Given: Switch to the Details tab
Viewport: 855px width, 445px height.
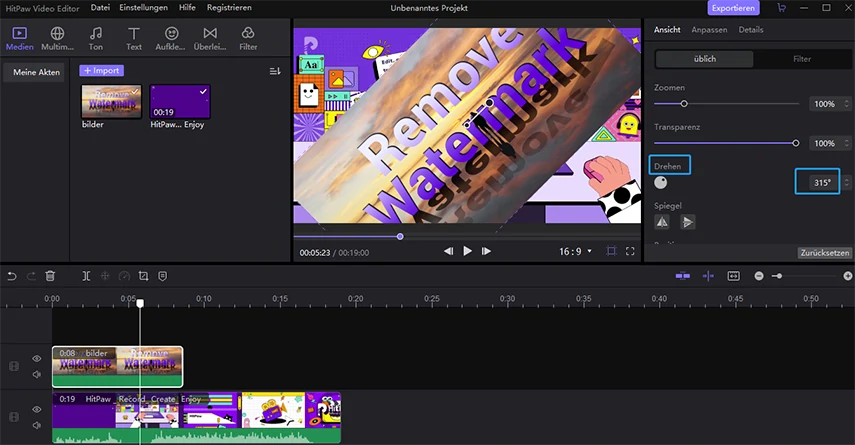Looking at the screenshot, I should coord(751,29).
